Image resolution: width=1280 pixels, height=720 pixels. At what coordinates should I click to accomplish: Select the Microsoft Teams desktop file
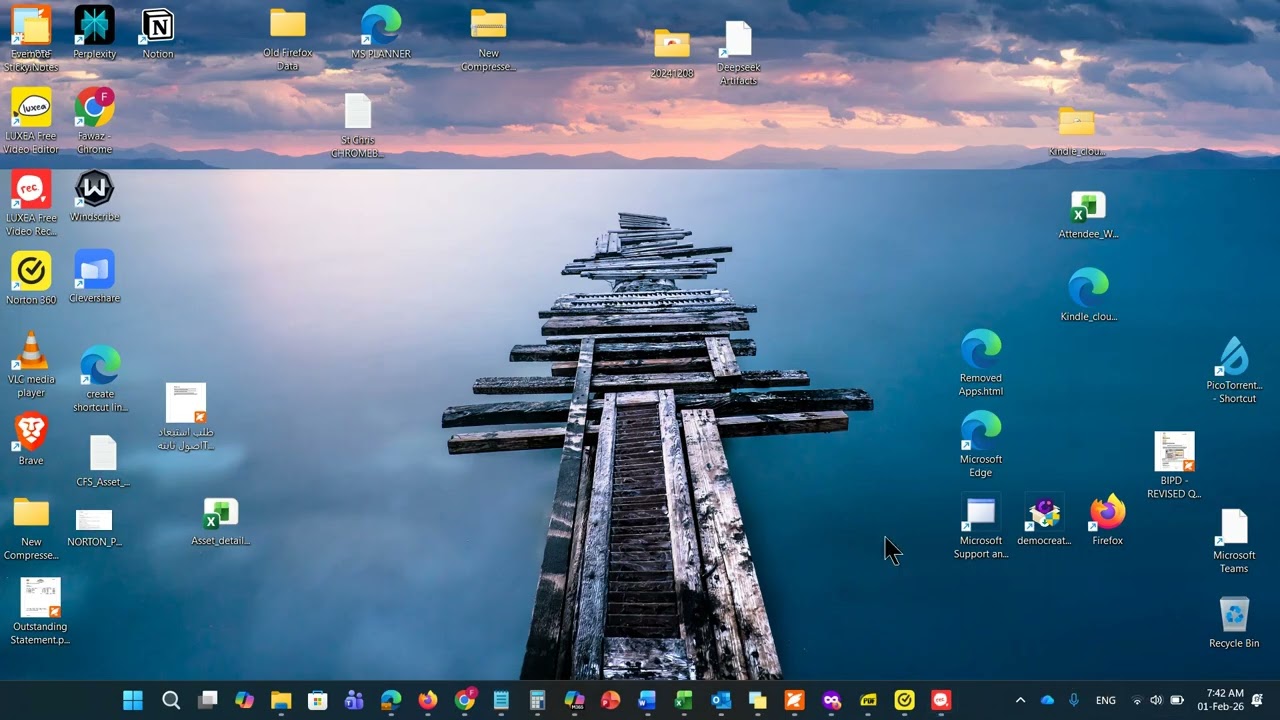tap(1234, 541)
